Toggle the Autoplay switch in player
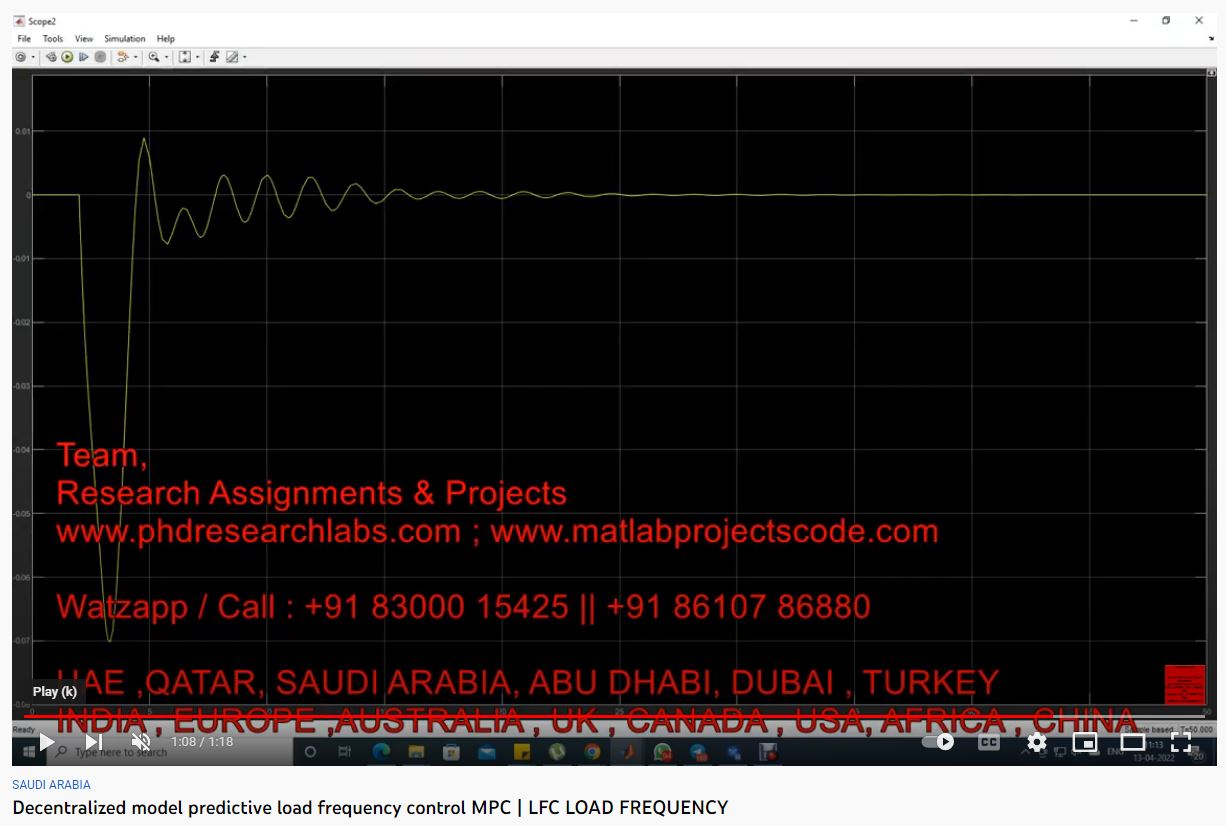Image resolution: width=1226 pixels, height=826 pixels. (x=938, y=742)
